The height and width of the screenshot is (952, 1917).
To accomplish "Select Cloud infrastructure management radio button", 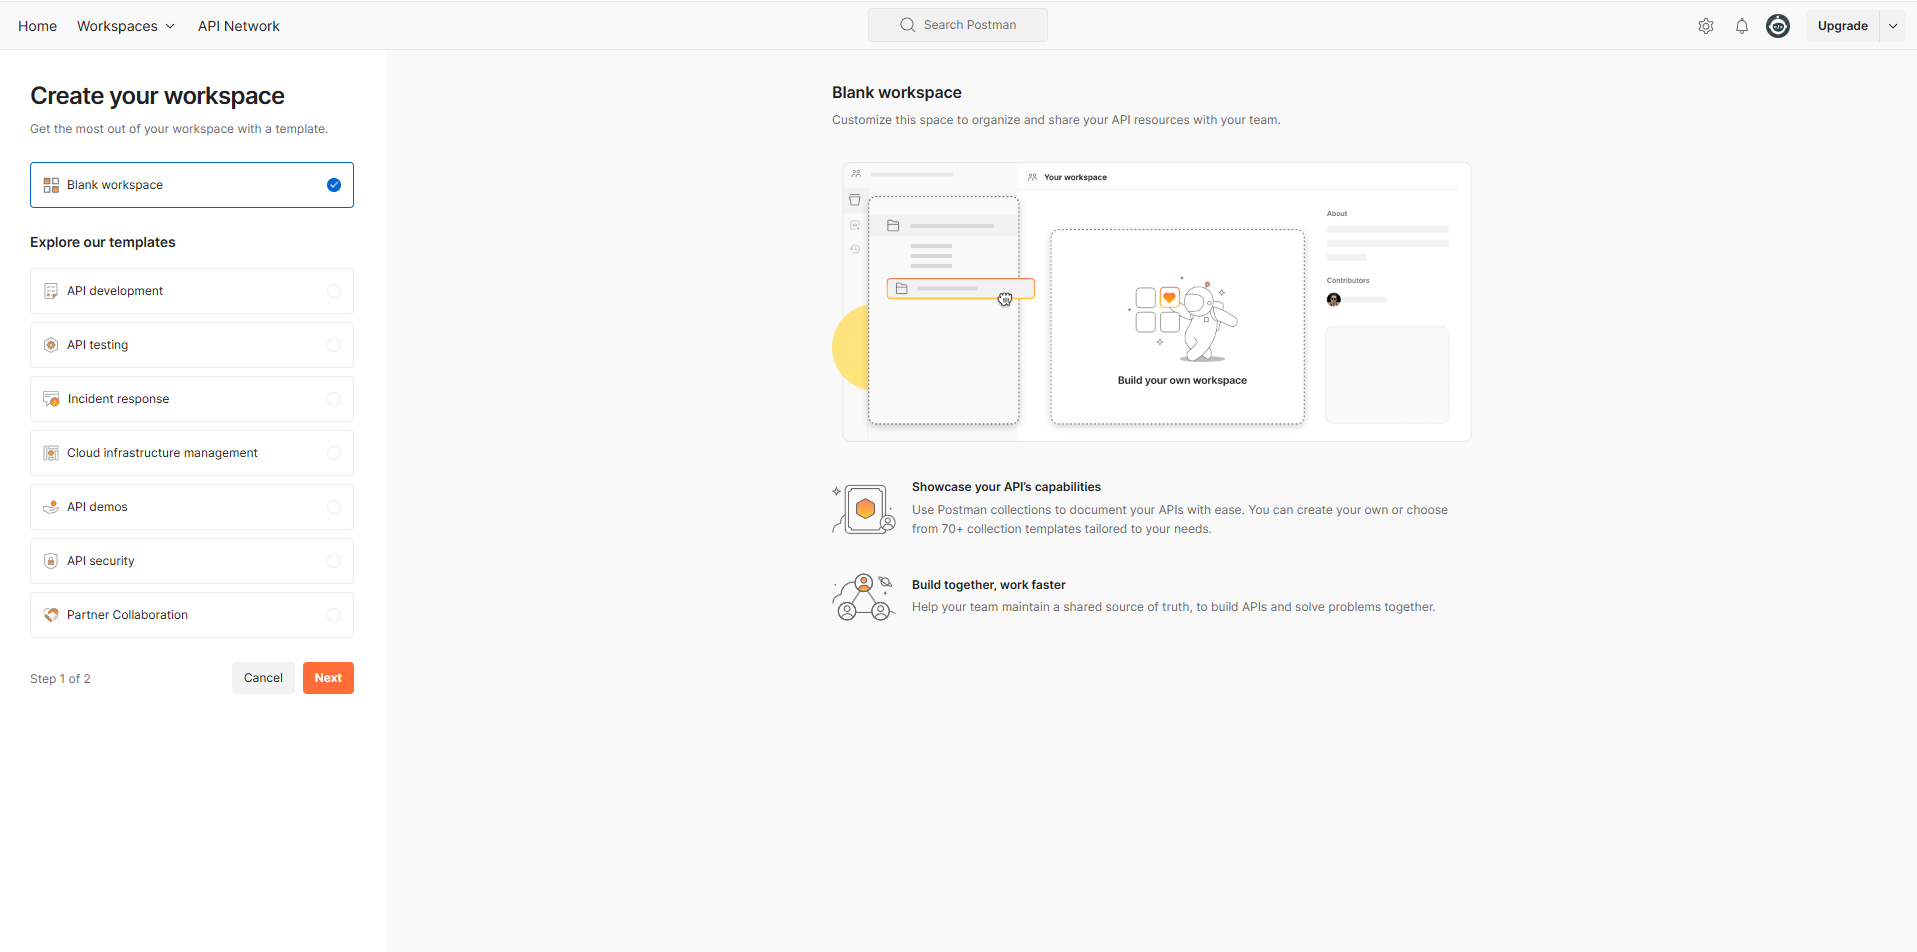I will tap(334, 453).
